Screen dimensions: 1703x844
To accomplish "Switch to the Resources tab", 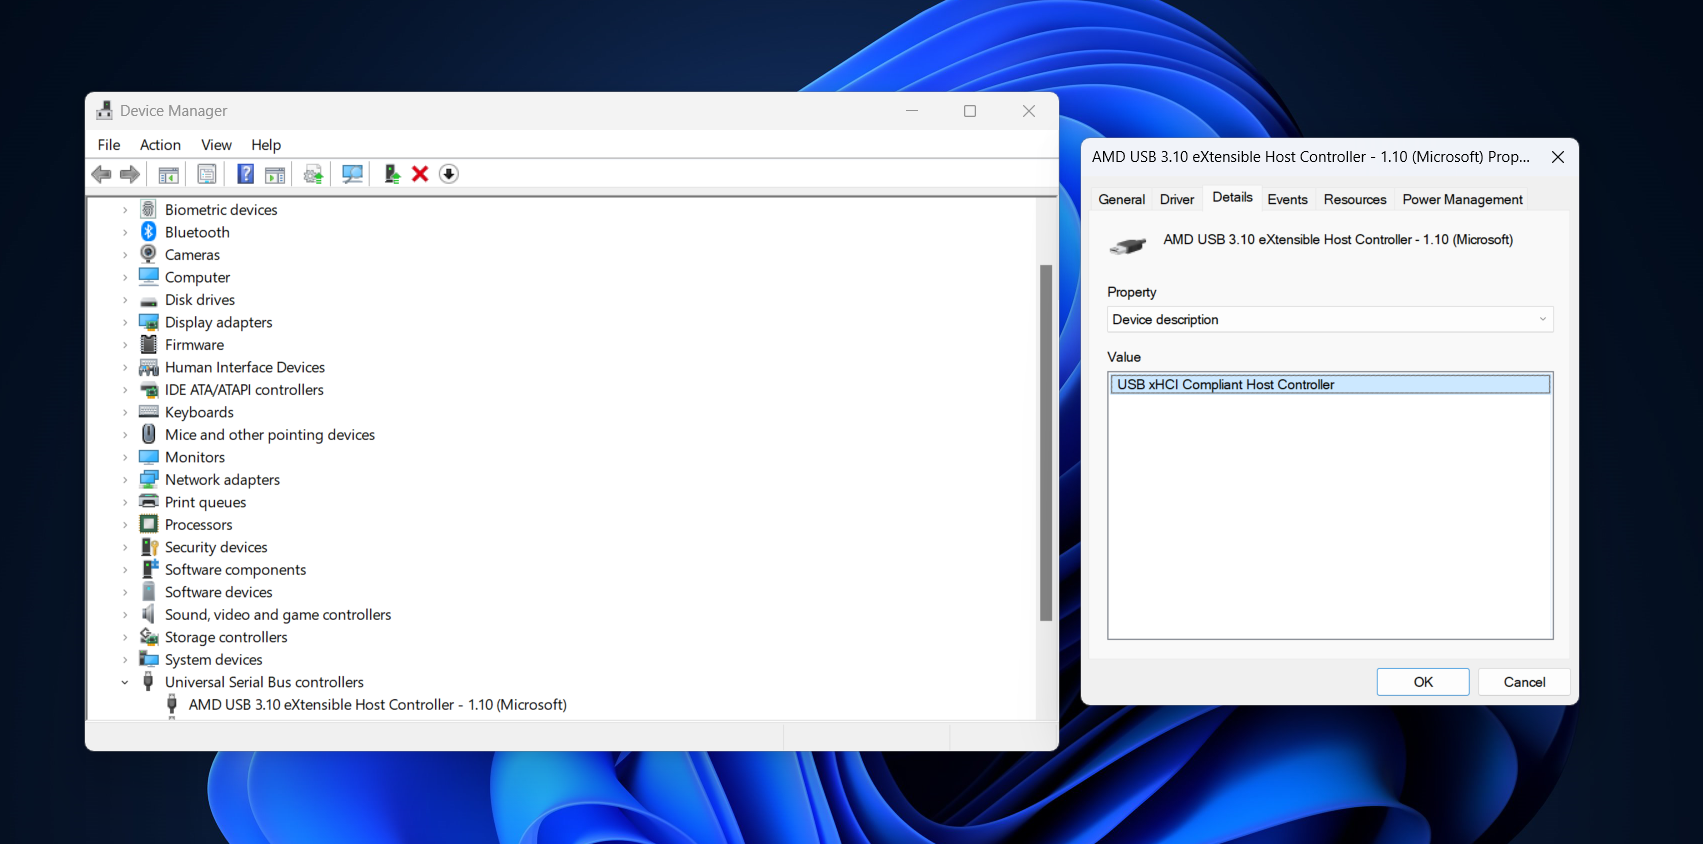I will pos(1355,199).
